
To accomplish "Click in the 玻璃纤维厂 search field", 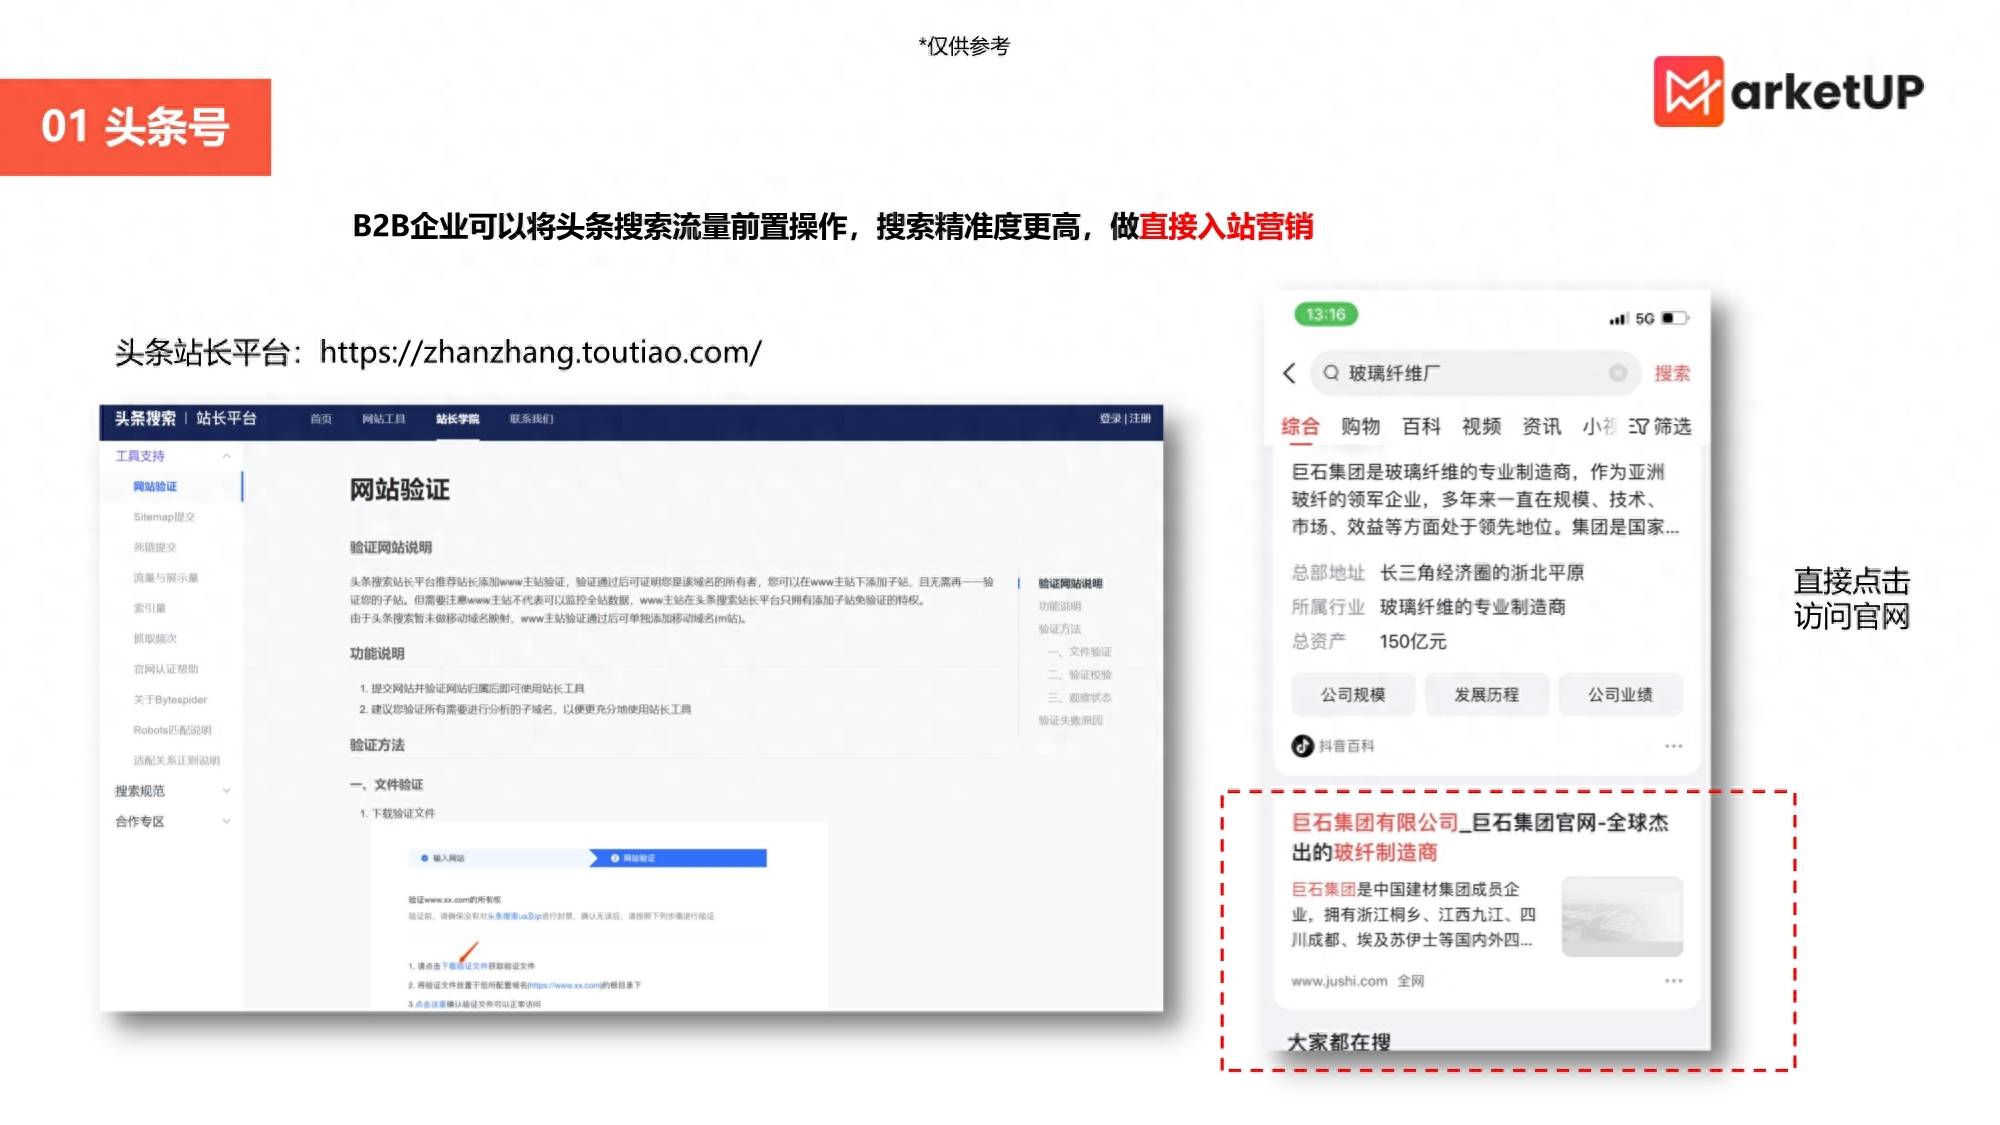I will point(1475,373).
